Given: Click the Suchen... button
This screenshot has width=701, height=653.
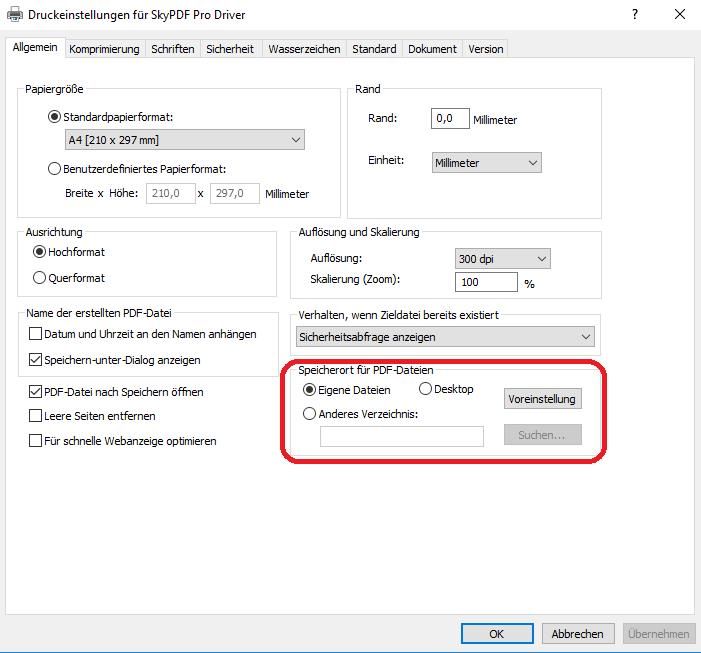Looking at the screenshot, I should click(x=543, y=435).
